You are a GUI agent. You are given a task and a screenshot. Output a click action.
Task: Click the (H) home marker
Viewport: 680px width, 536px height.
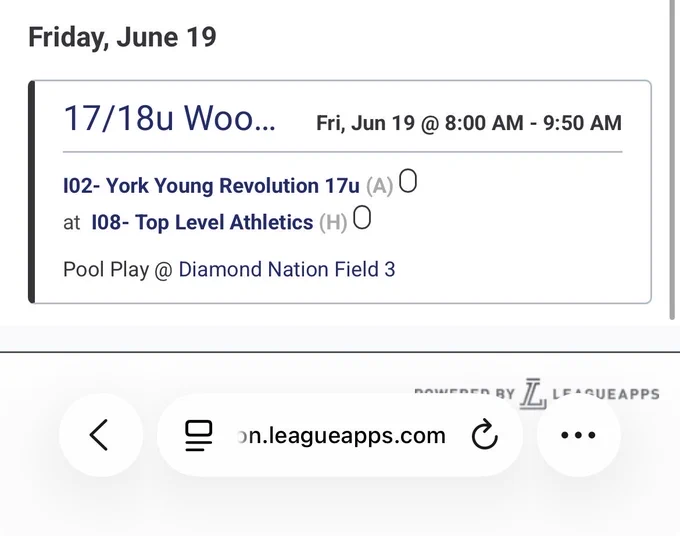pyautogui.click(x=333, y=223)
